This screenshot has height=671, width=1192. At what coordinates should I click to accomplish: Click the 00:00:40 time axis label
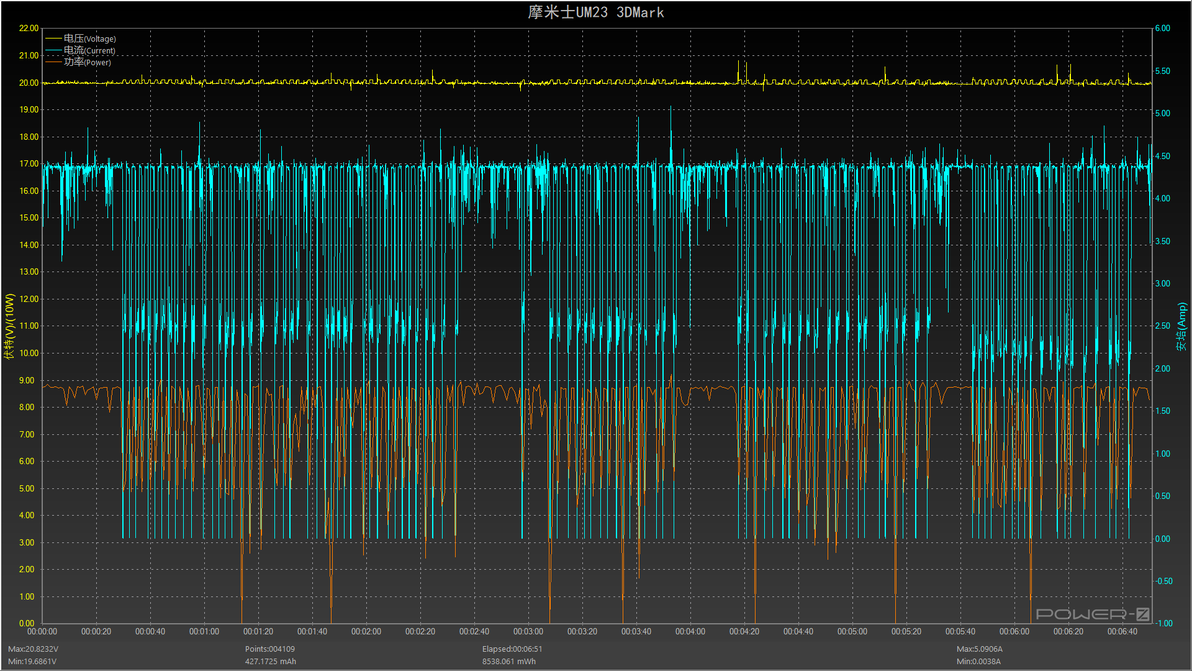[x=150, y=631]
